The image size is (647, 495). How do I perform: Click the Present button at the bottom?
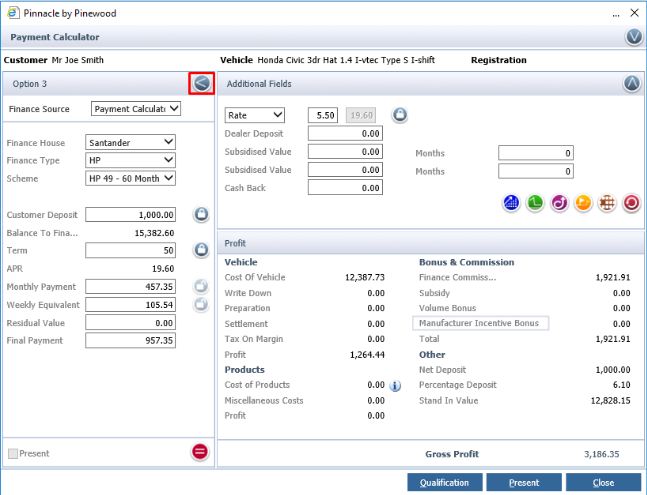(x=524, y=482)
